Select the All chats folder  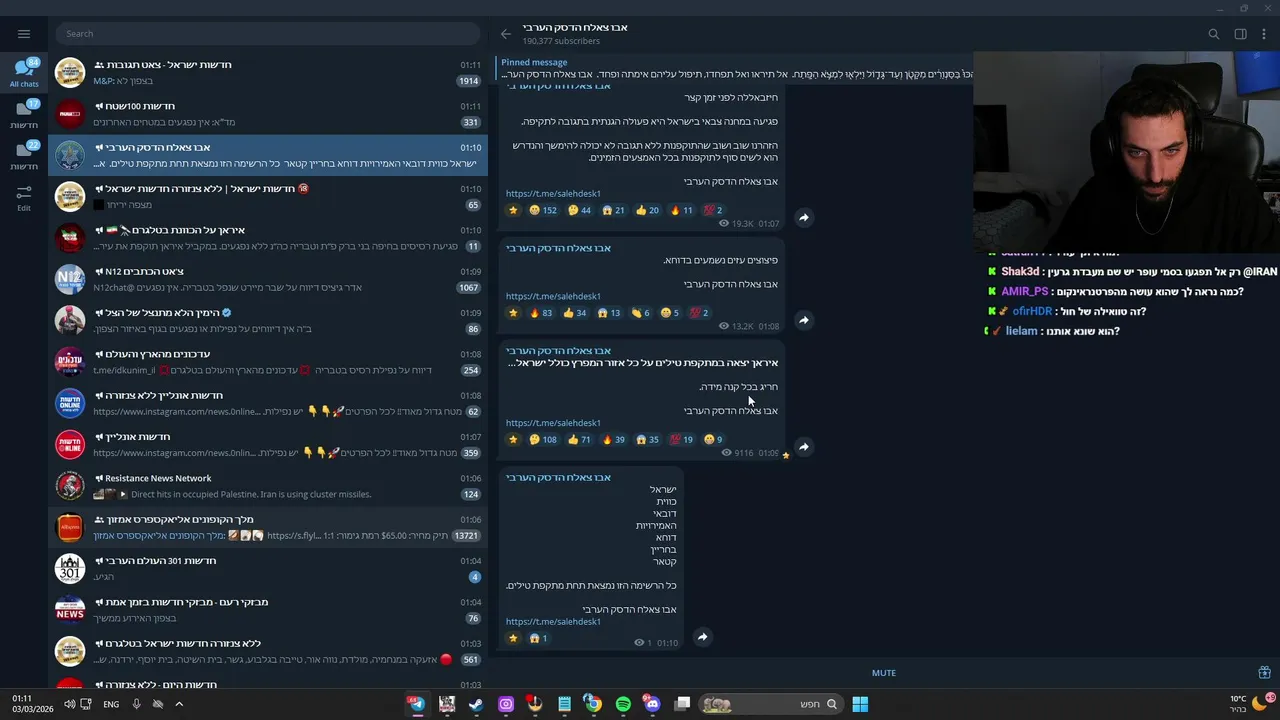point(24,73)
